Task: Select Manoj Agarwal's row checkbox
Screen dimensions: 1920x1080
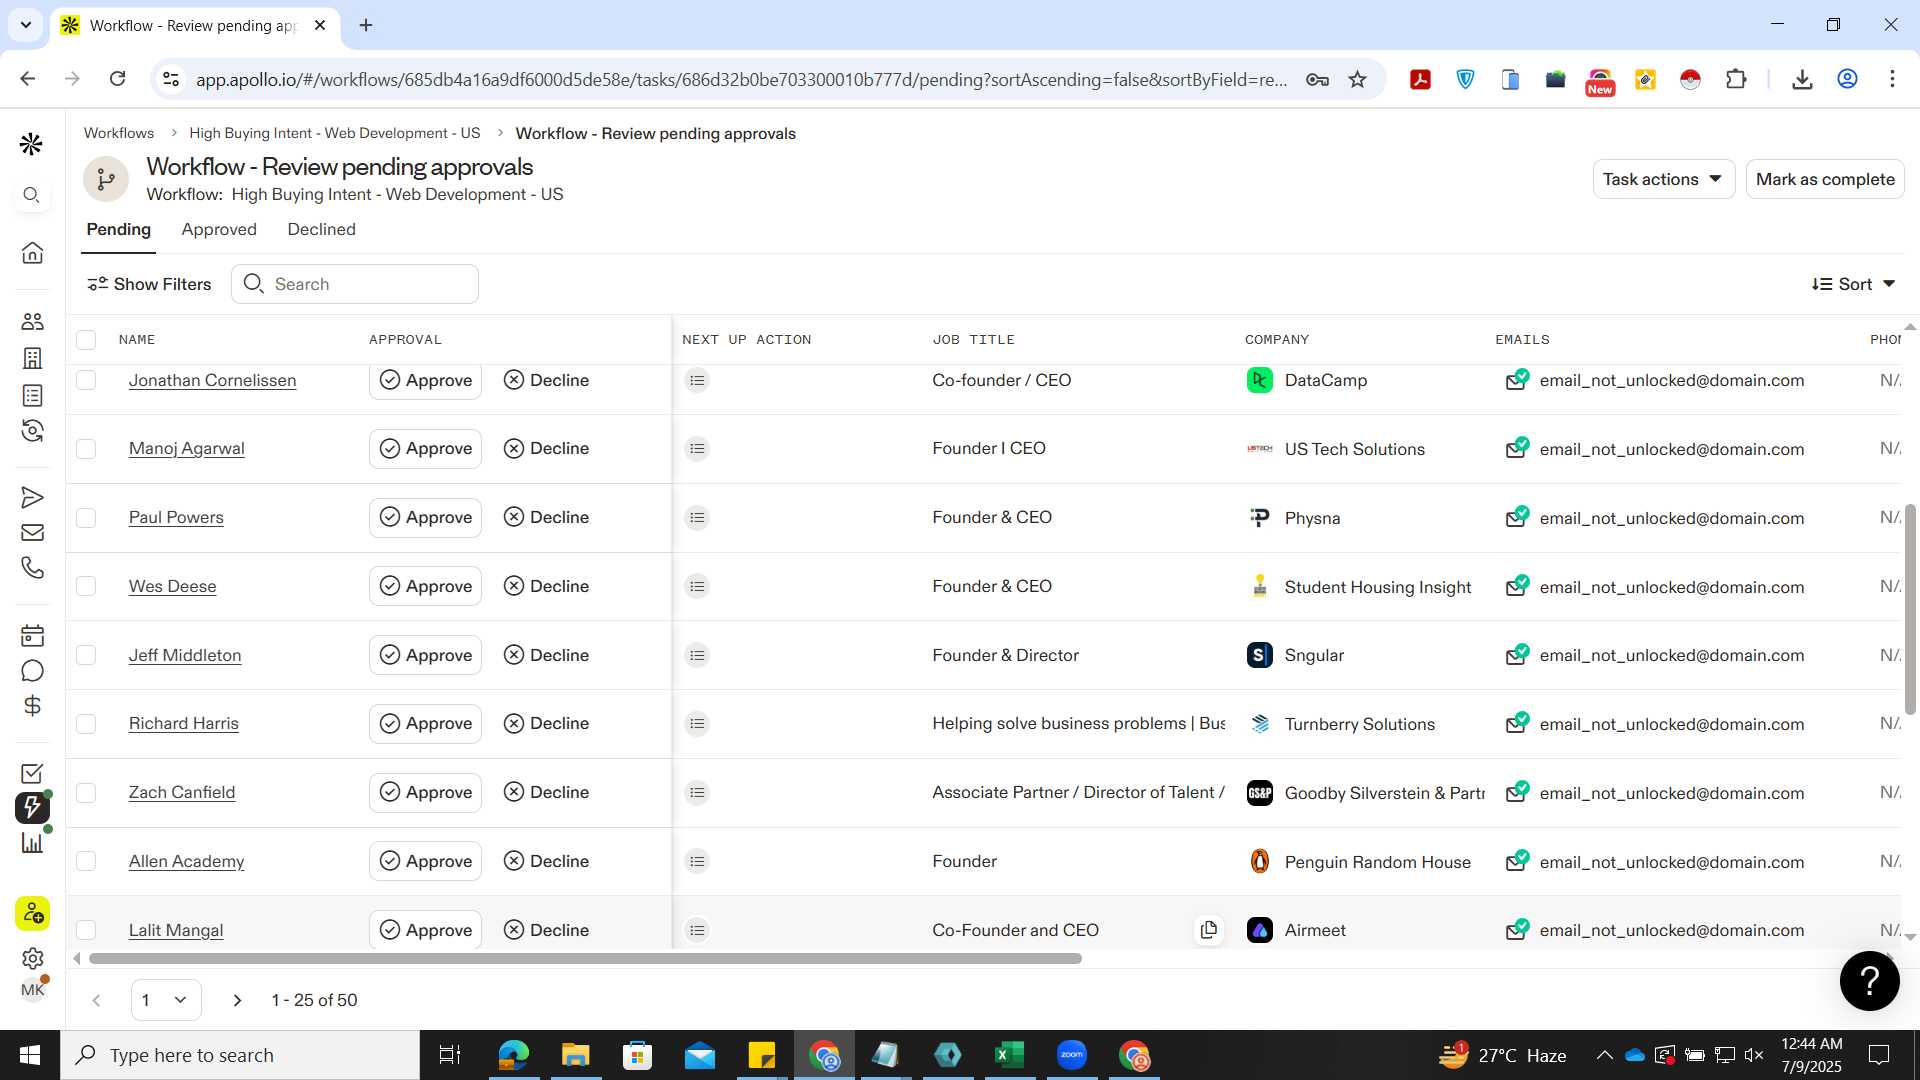Action: tap(86, 449)
